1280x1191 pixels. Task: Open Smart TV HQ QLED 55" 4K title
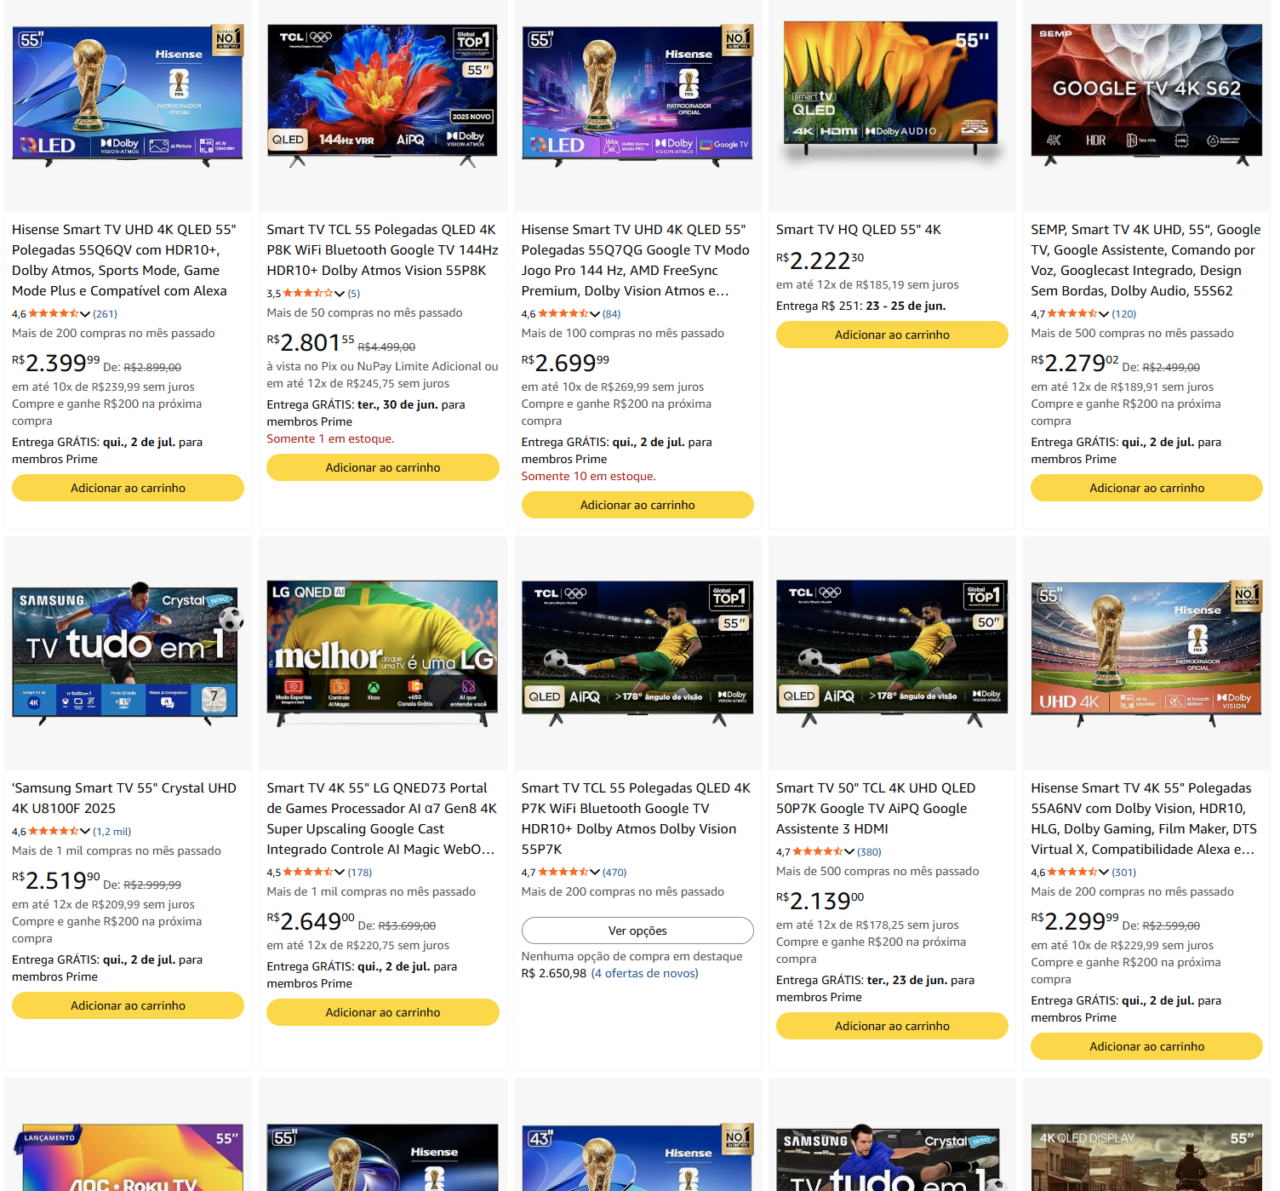tap(858, 230)
